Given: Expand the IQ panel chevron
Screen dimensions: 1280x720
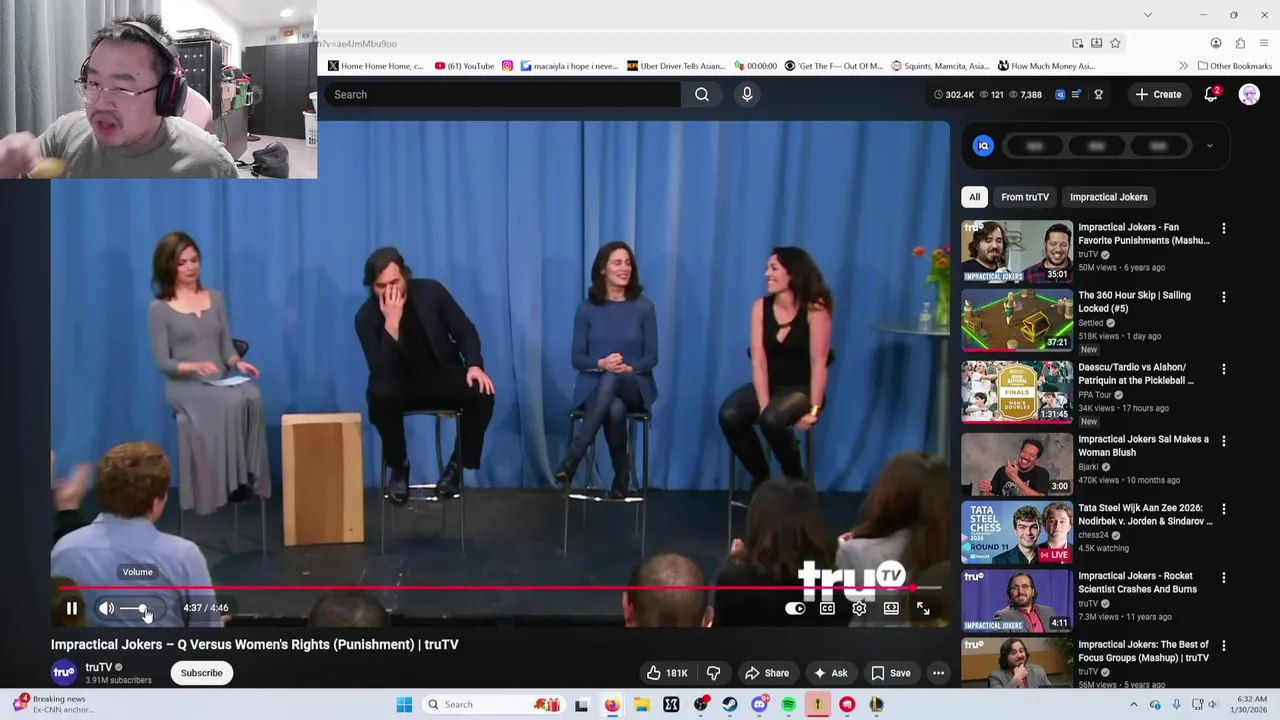Looking at the screenshot, I should pos(1209,146).
